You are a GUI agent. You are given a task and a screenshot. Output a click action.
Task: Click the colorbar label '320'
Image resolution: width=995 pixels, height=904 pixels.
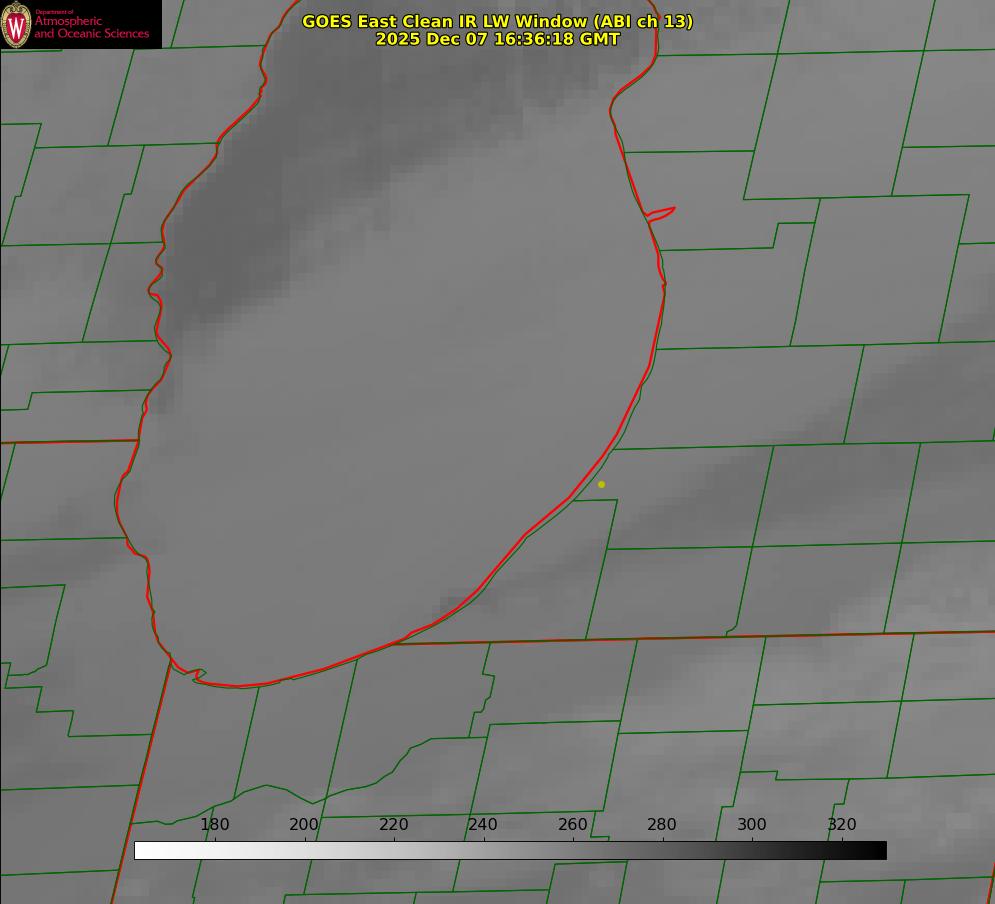[842, 824]
